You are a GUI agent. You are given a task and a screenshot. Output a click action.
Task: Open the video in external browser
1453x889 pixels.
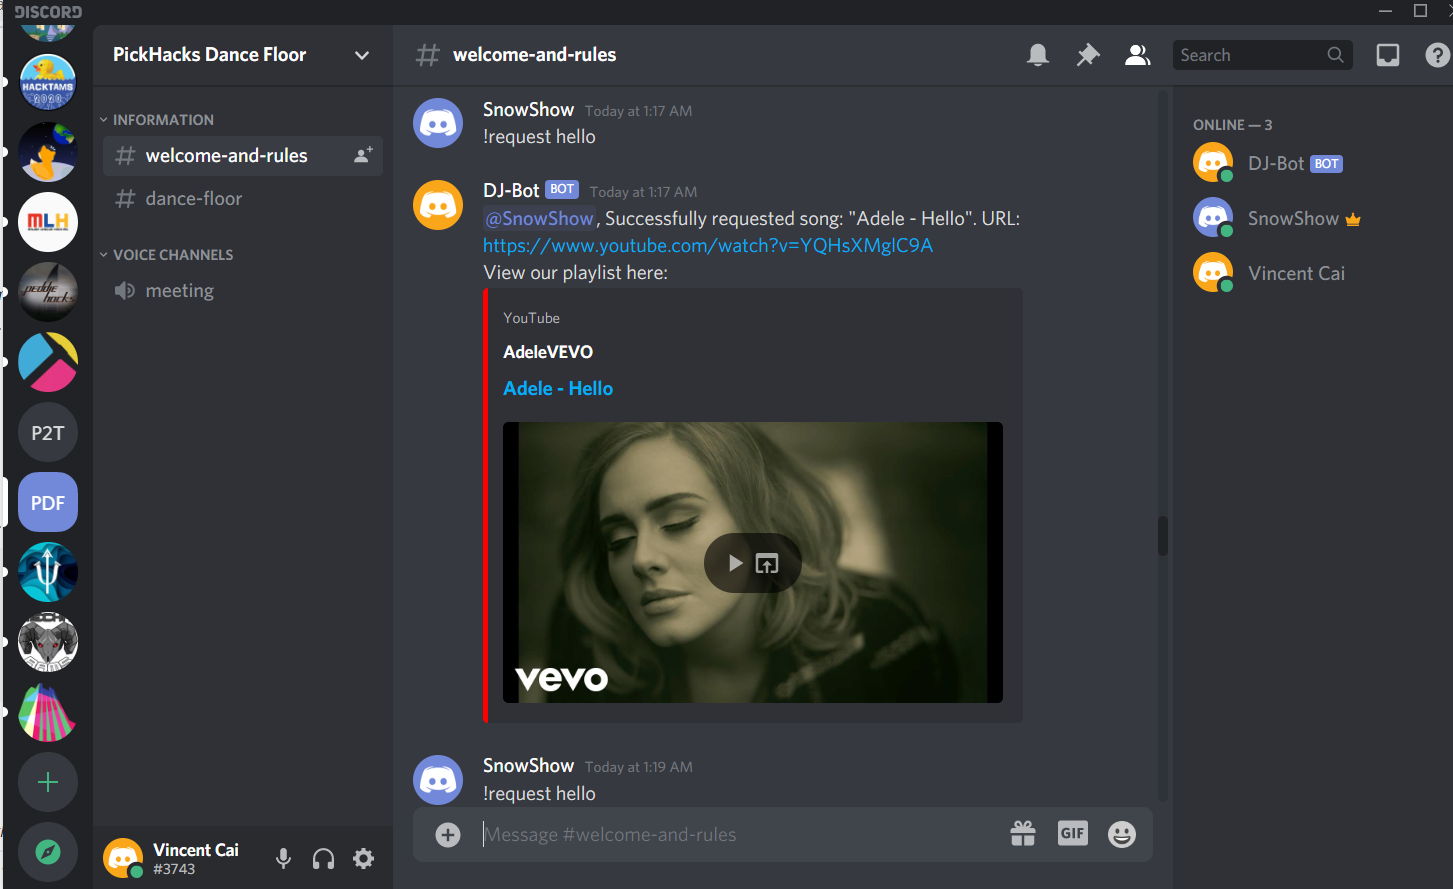tap(767, 563)
